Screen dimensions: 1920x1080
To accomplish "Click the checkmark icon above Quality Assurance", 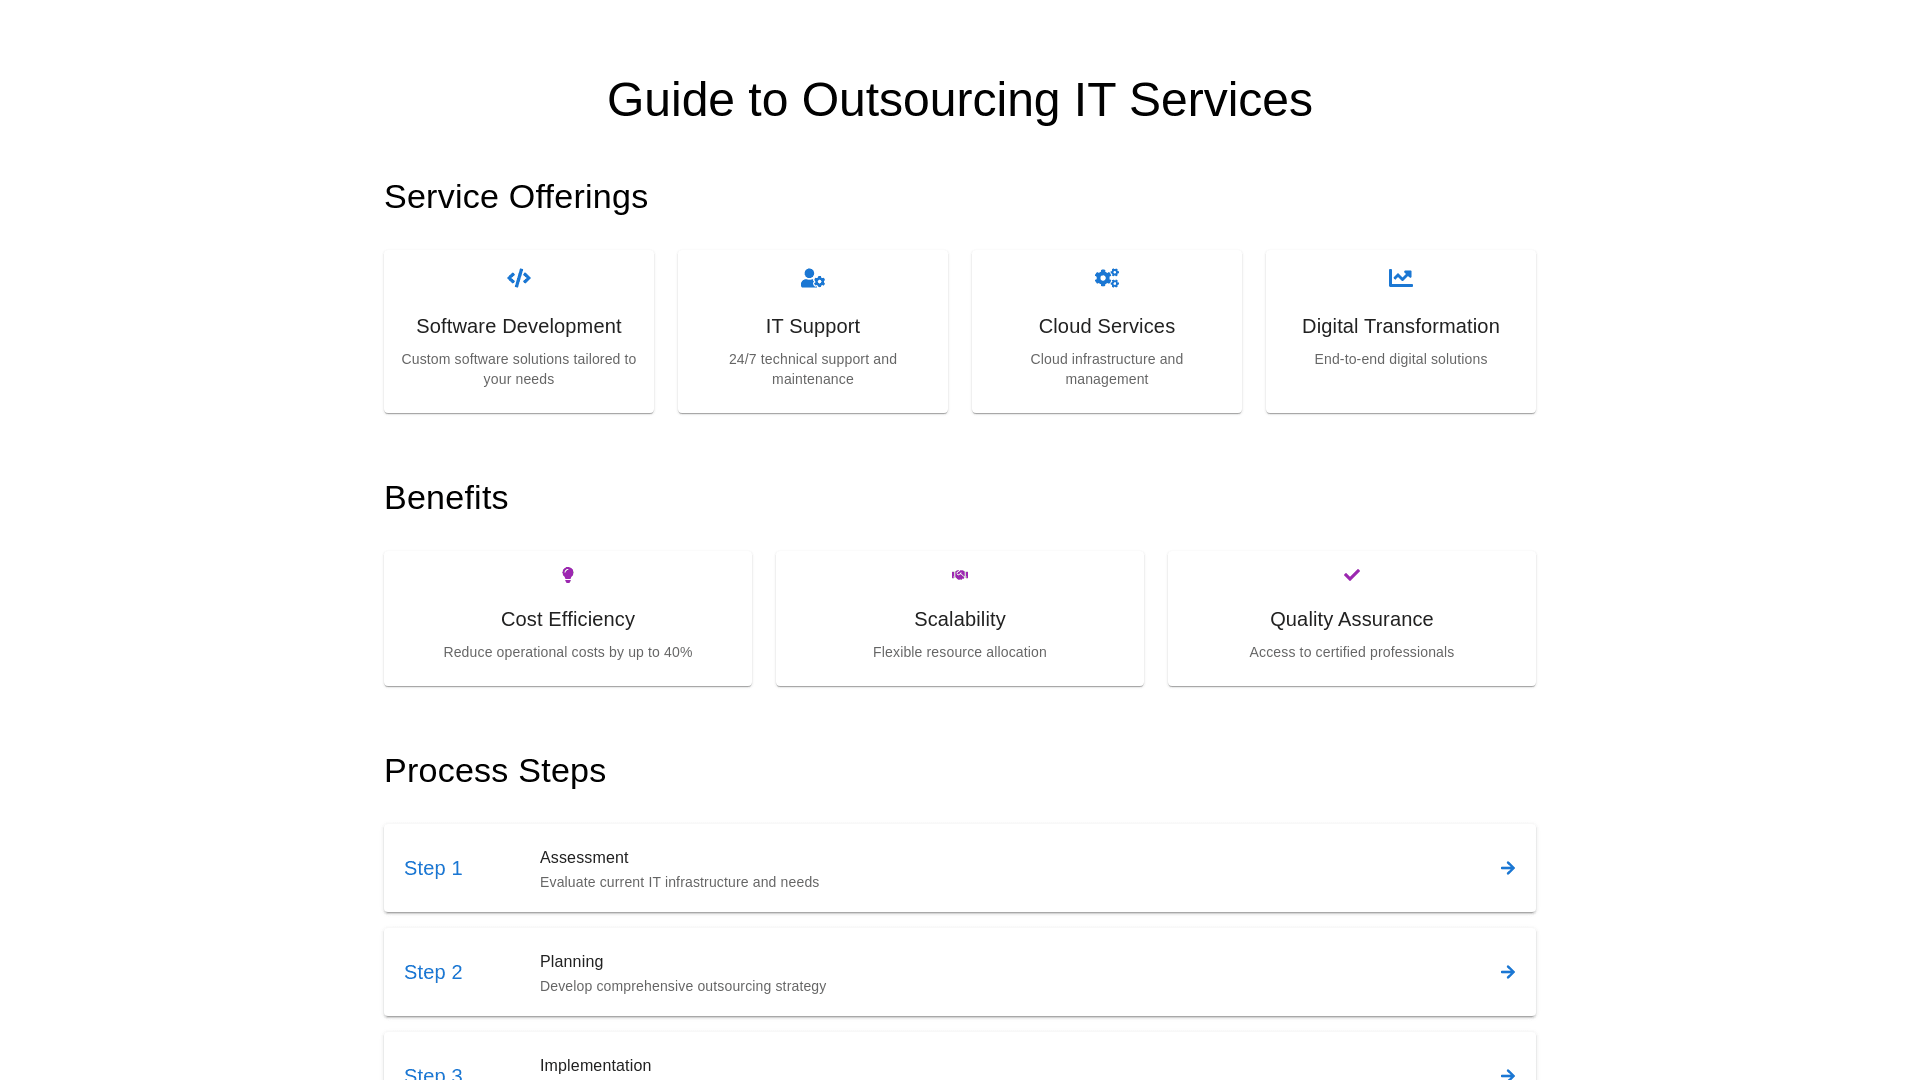I will (x=1352, y=575).
